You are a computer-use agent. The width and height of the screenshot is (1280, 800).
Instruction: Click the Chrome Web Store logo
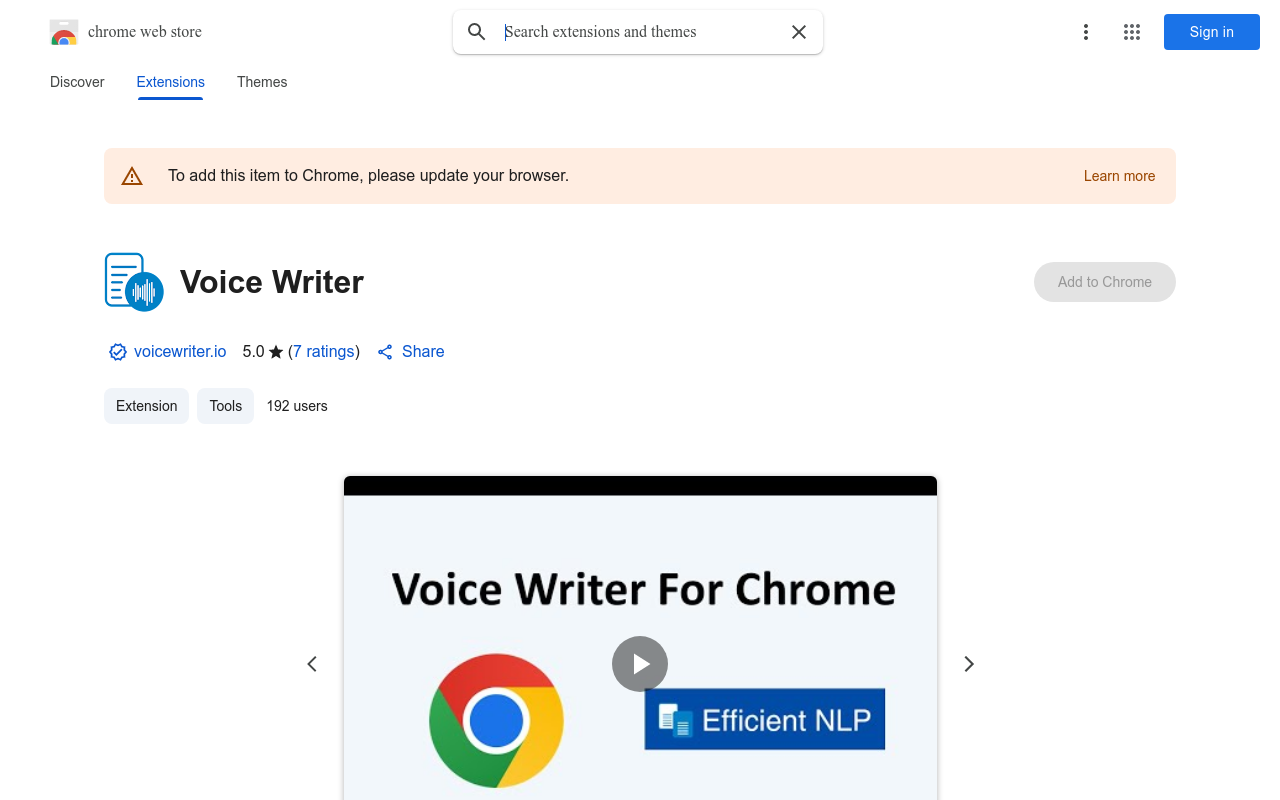pyautogui.click(x=64, y=32)
